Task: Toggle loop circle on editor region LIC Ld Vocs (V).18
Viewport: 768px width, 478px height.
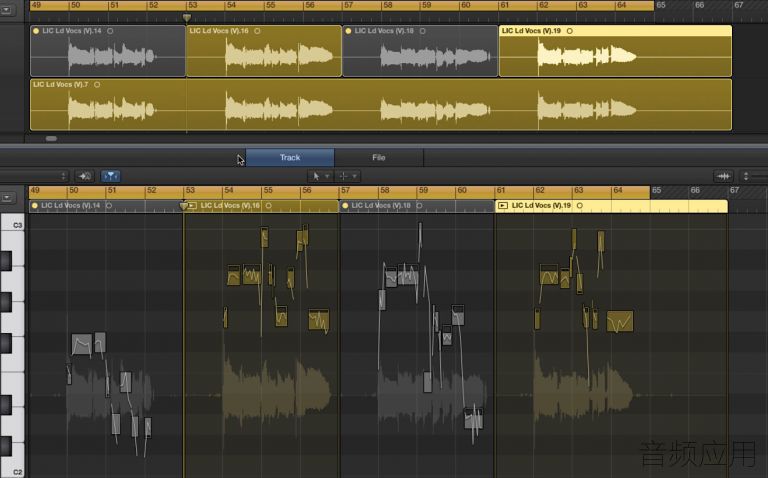Action: pyautogui.click(x=419, y=206)
